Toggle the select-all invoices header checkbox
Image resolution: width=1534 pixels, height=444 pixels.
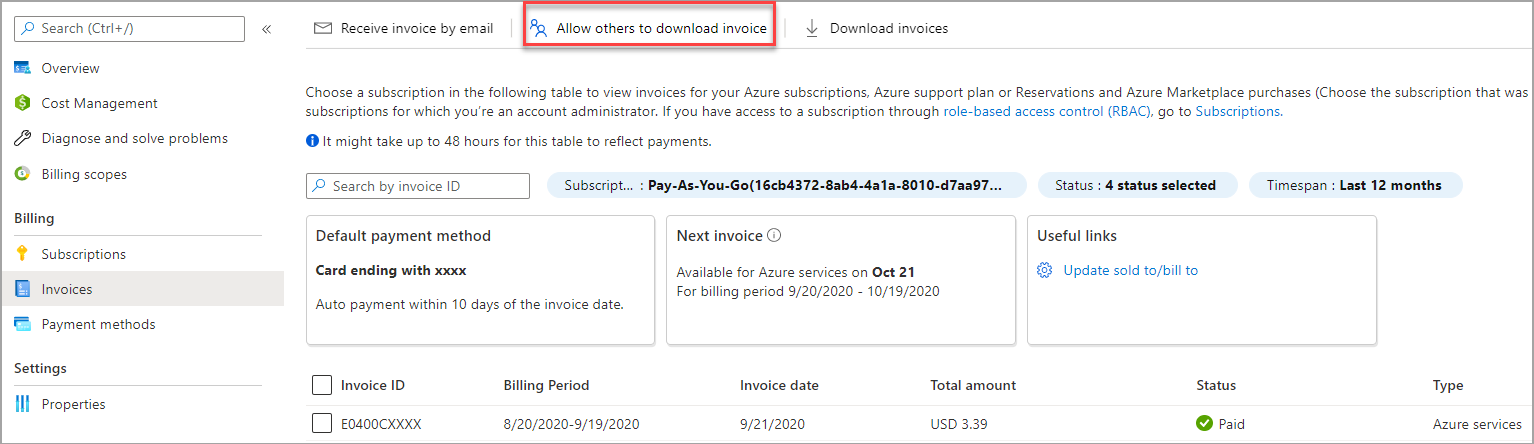322,385
